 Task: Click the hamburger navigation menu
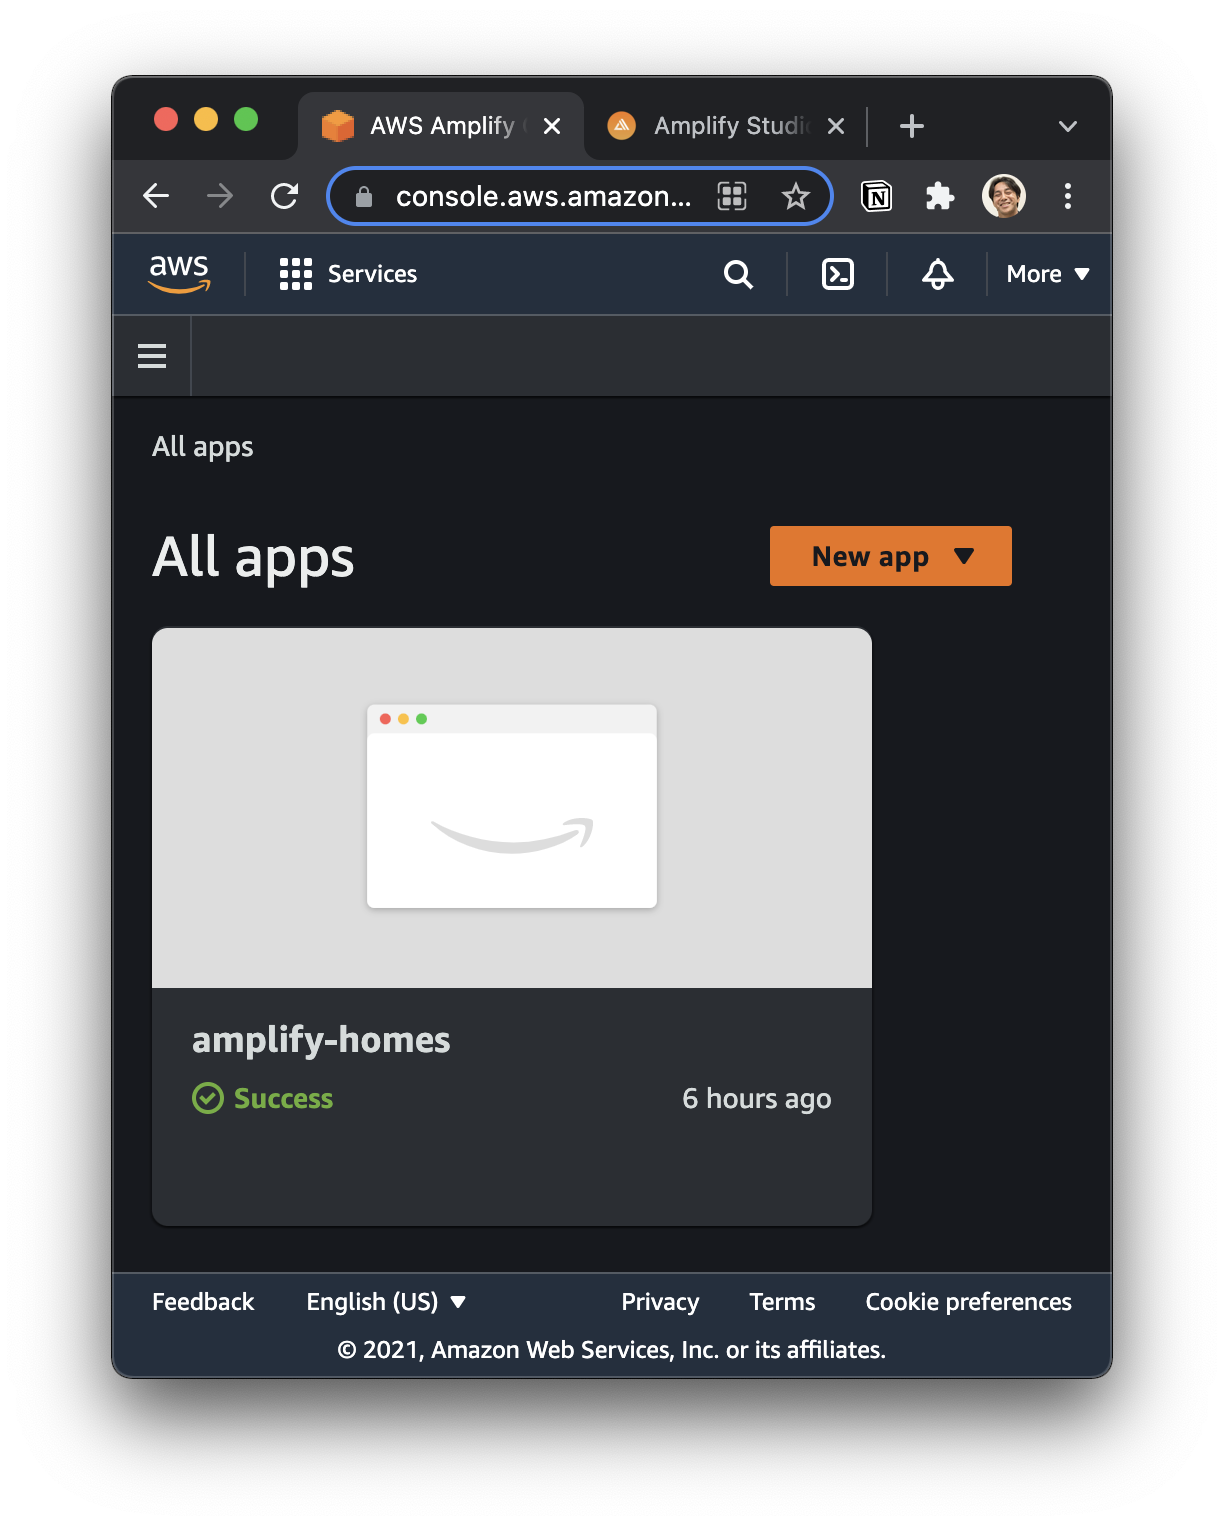click(x=151, y=355)
